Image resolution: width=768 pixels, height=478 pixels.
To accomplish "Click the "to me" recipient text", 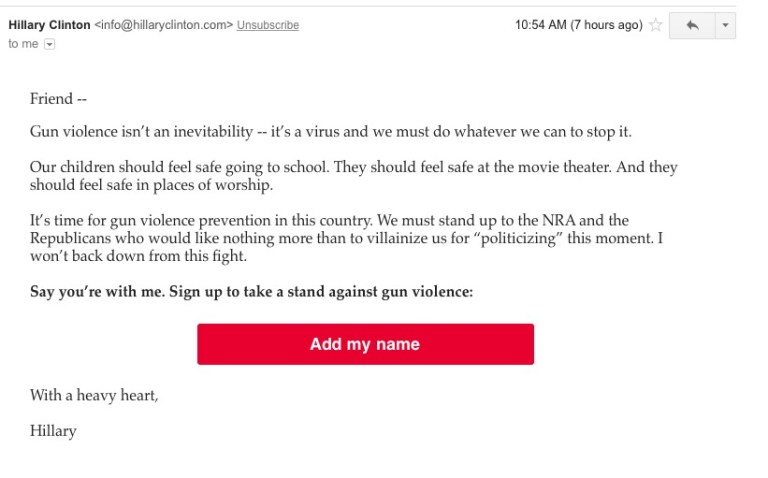I will pyautogui.click(x=23, y=44).
